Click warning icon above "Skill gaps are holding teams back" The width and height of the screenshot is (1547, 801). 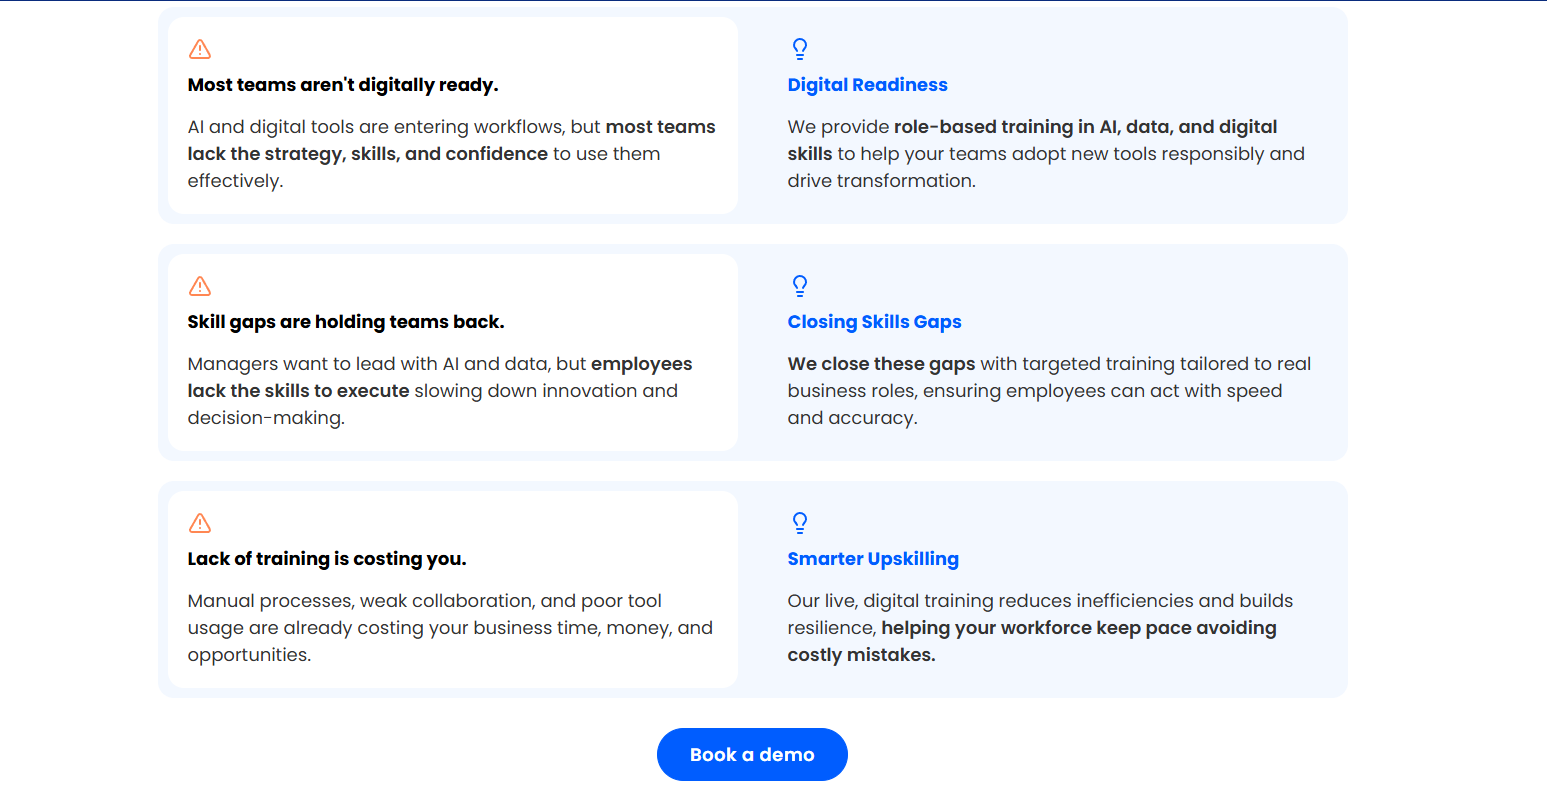[x=200, y=286]
